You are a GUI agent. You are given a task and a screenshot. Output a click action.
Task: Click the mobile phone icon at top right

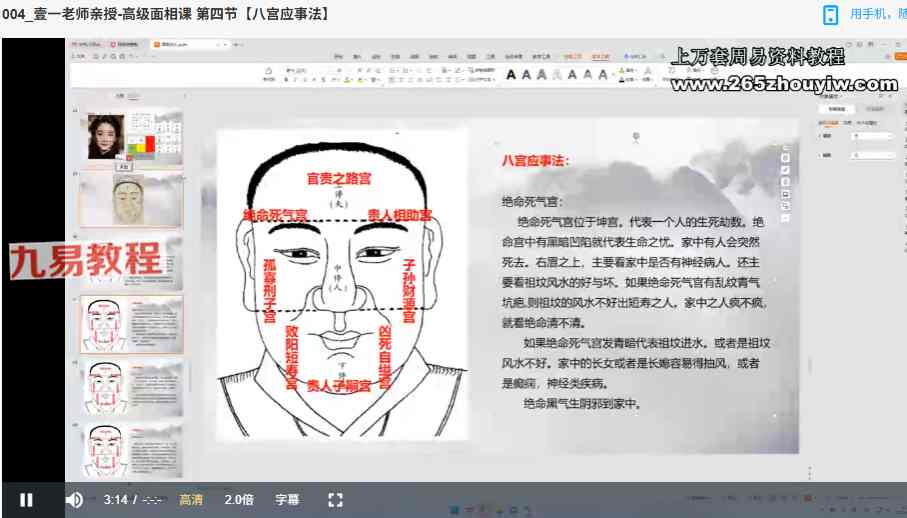click(830, 14)
